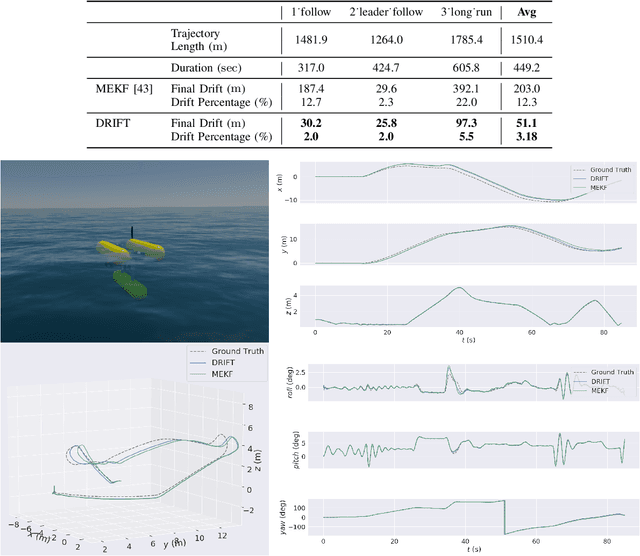The width and height of the screenshot is (640, 556).
Task: Click "Ground Truth" in roll plot legend
Action: (612, 372)
